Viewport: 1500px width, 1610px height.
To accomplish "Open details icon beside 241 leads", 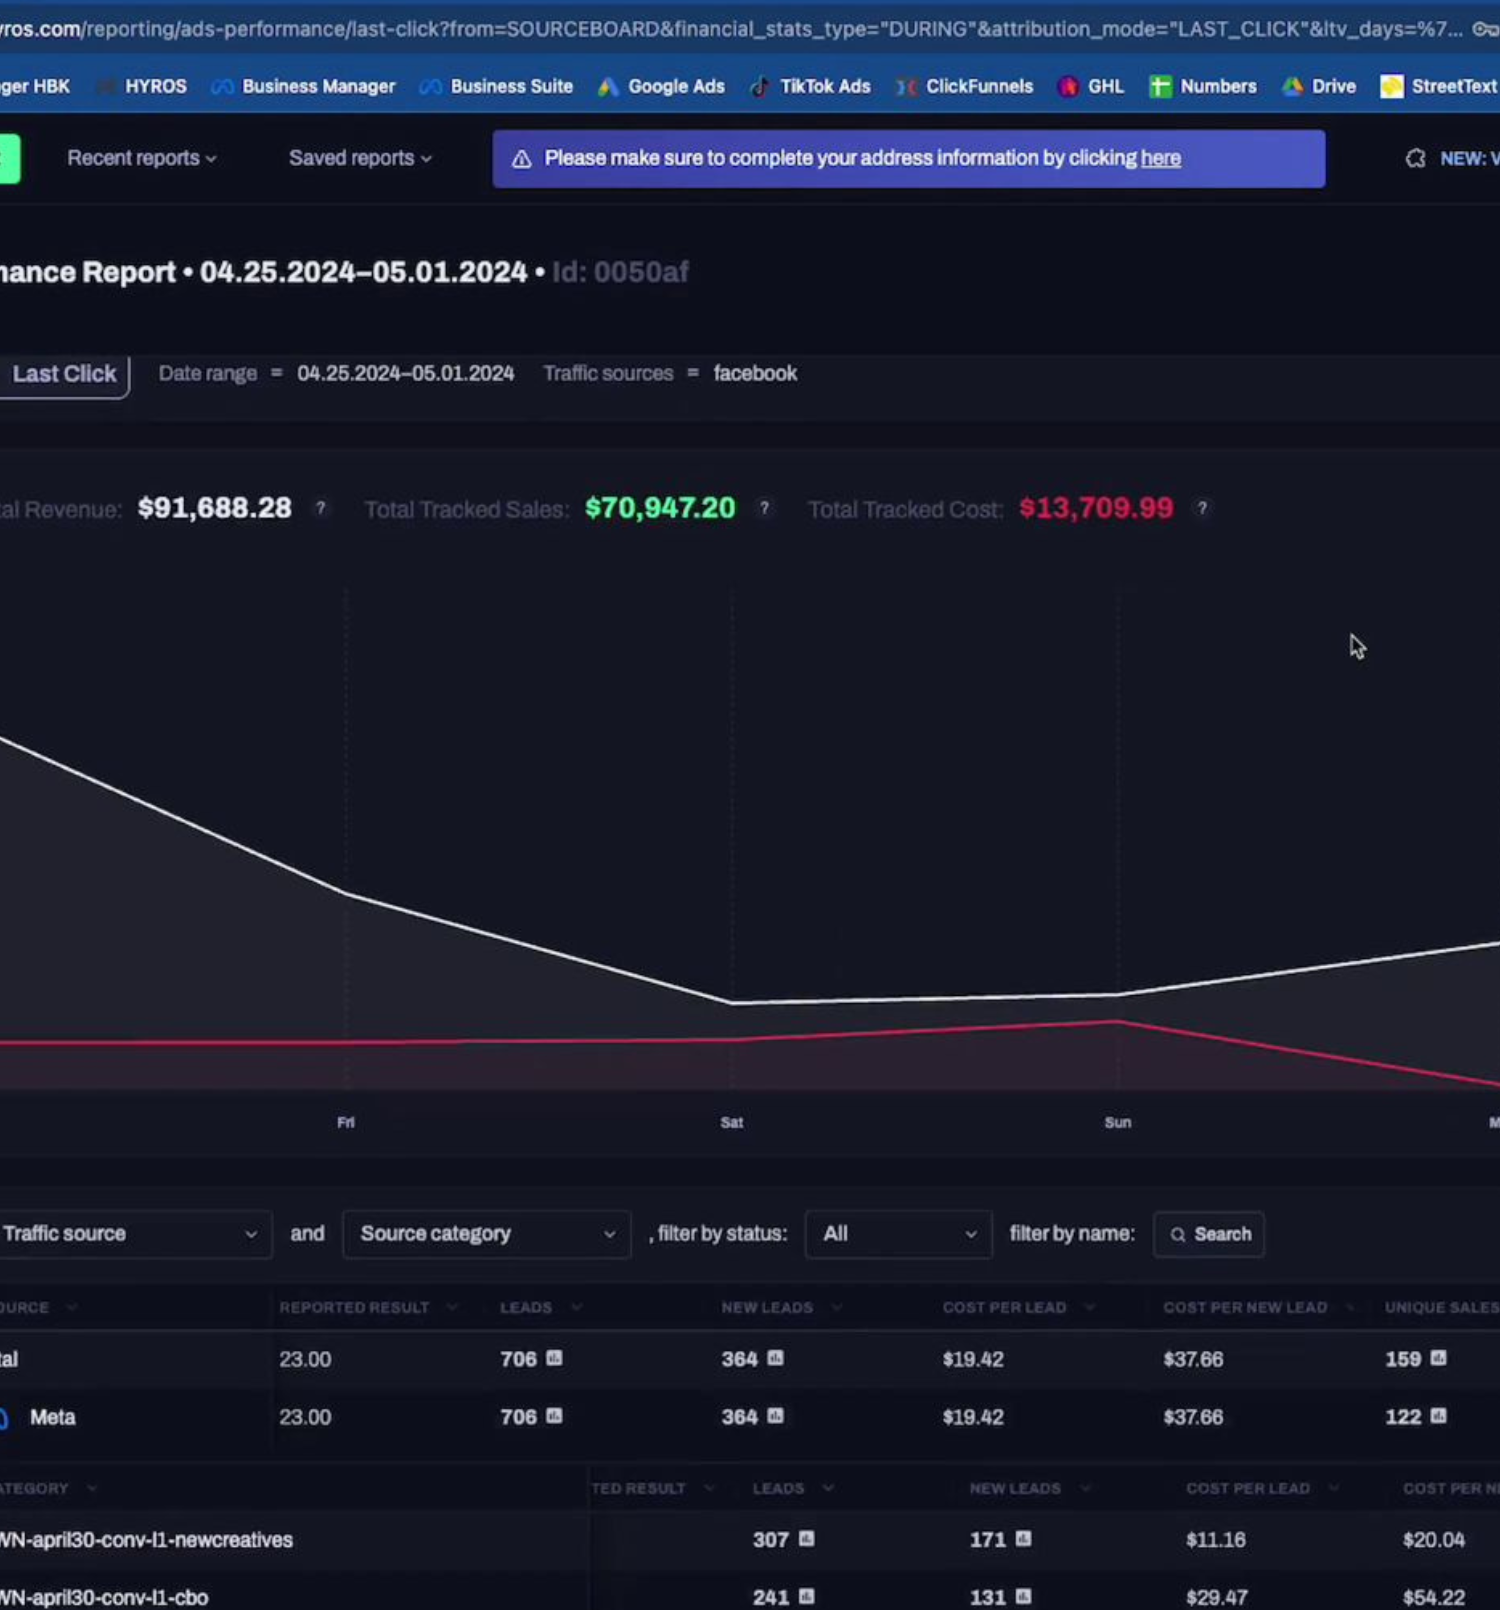I will coord(806,1596).
